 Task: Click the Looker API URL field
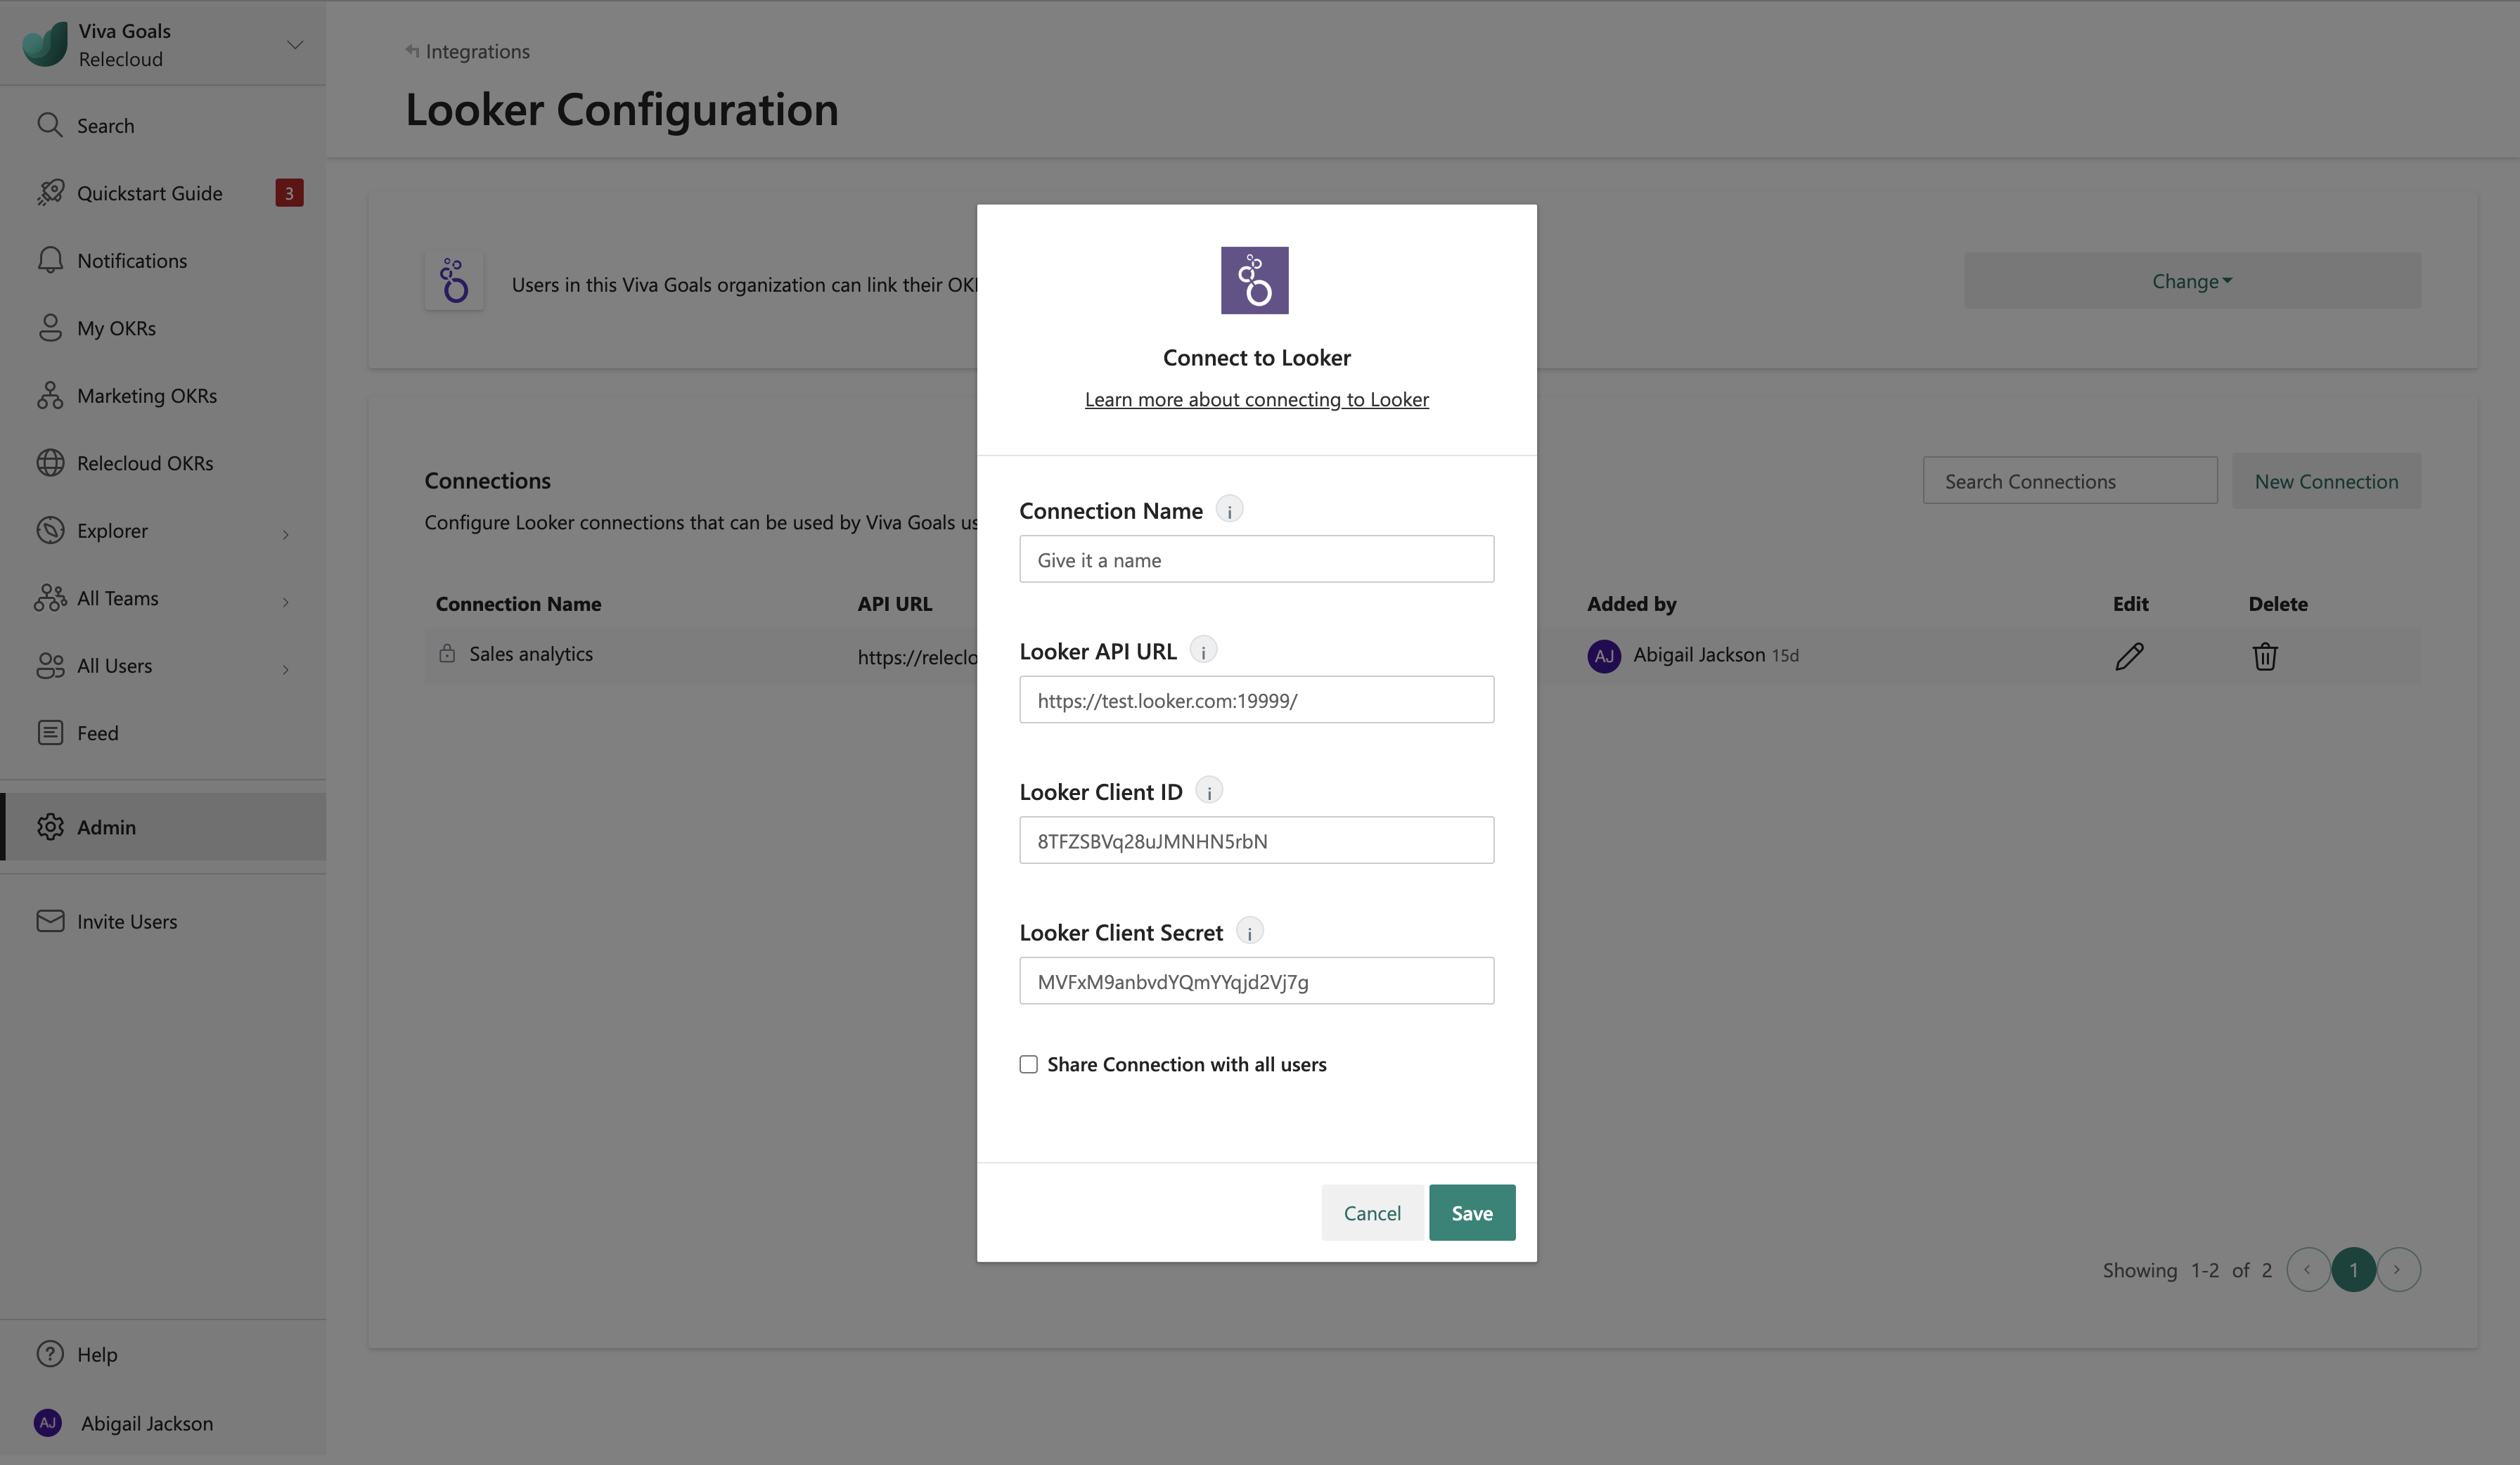coord(1256,700)
